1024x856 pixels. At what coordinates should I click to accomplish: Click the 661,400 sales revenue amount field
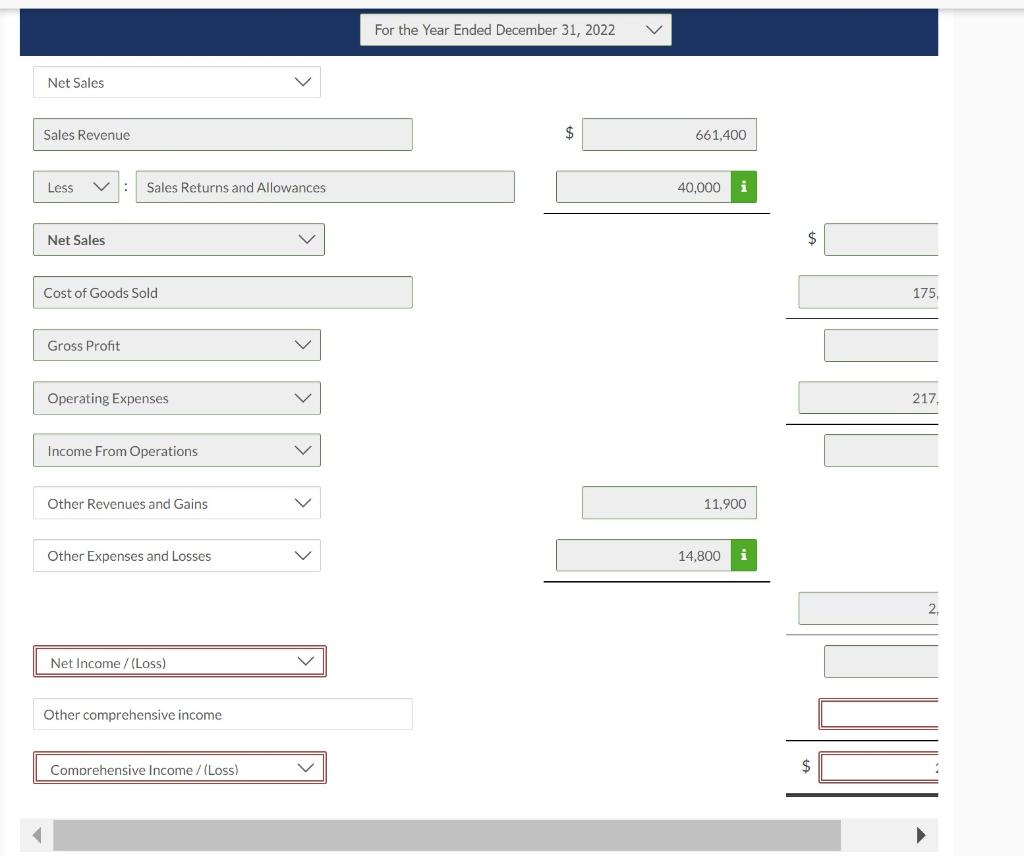[669, 135]
